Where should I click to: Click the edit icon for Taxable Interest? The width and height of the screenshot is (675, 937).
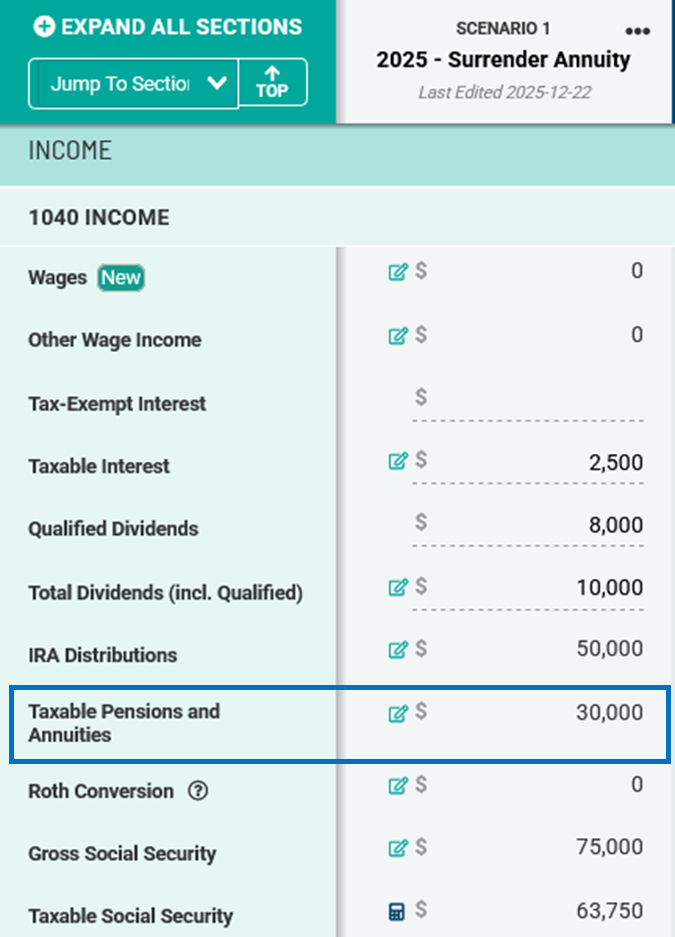point(397,461)
